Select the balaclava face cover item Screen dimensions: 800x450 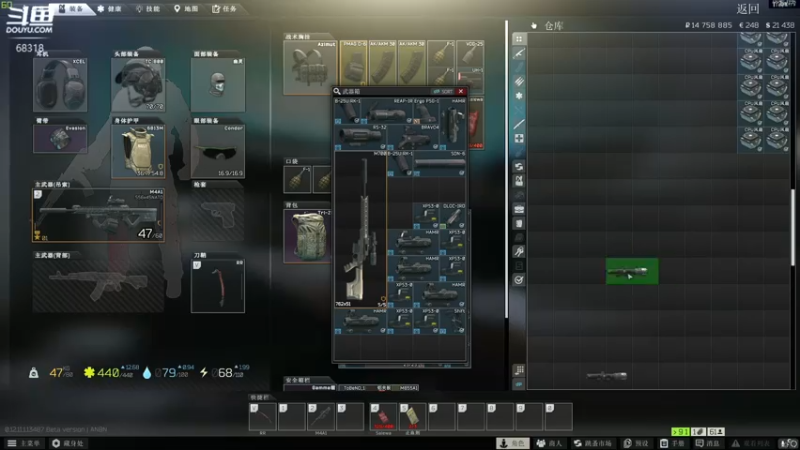(218, 85)
